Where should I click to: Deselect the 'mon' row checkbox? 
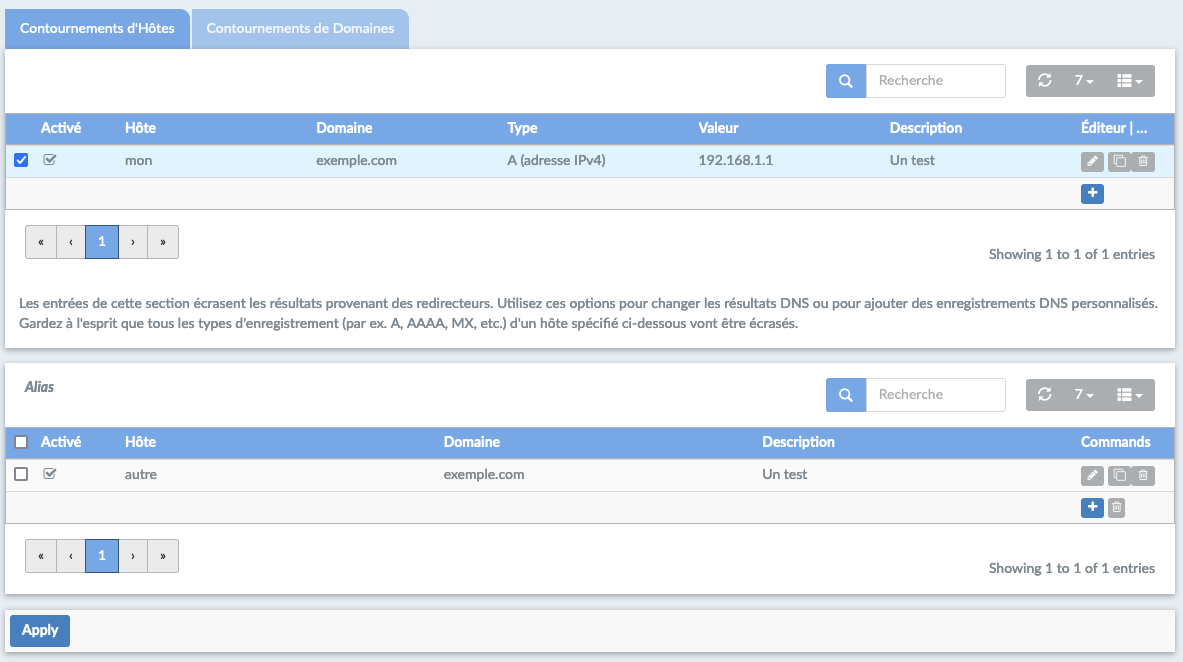(x=21, y=160)
